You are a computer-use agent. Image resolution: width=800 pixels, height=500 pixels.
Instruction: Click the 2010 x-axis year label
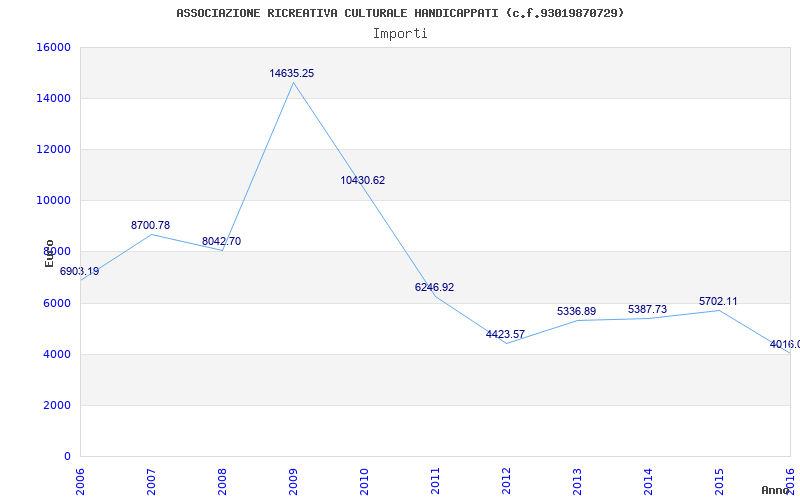(x=364, y=482)
